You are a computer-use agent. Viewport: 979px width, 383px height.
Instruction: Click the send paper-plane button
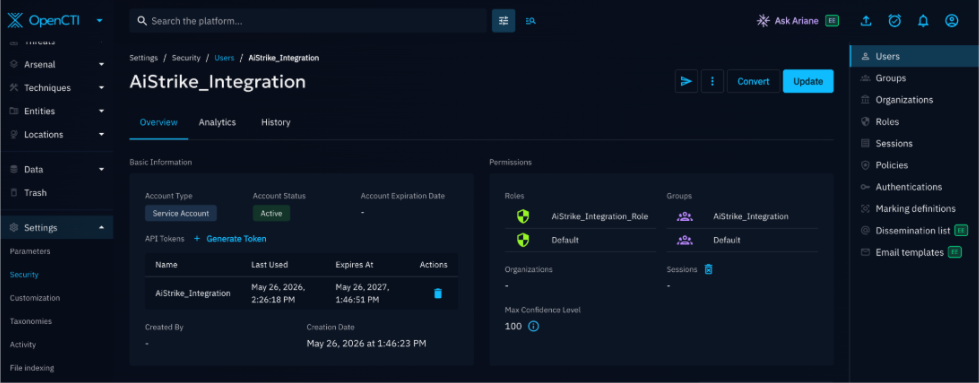point(686,81)
